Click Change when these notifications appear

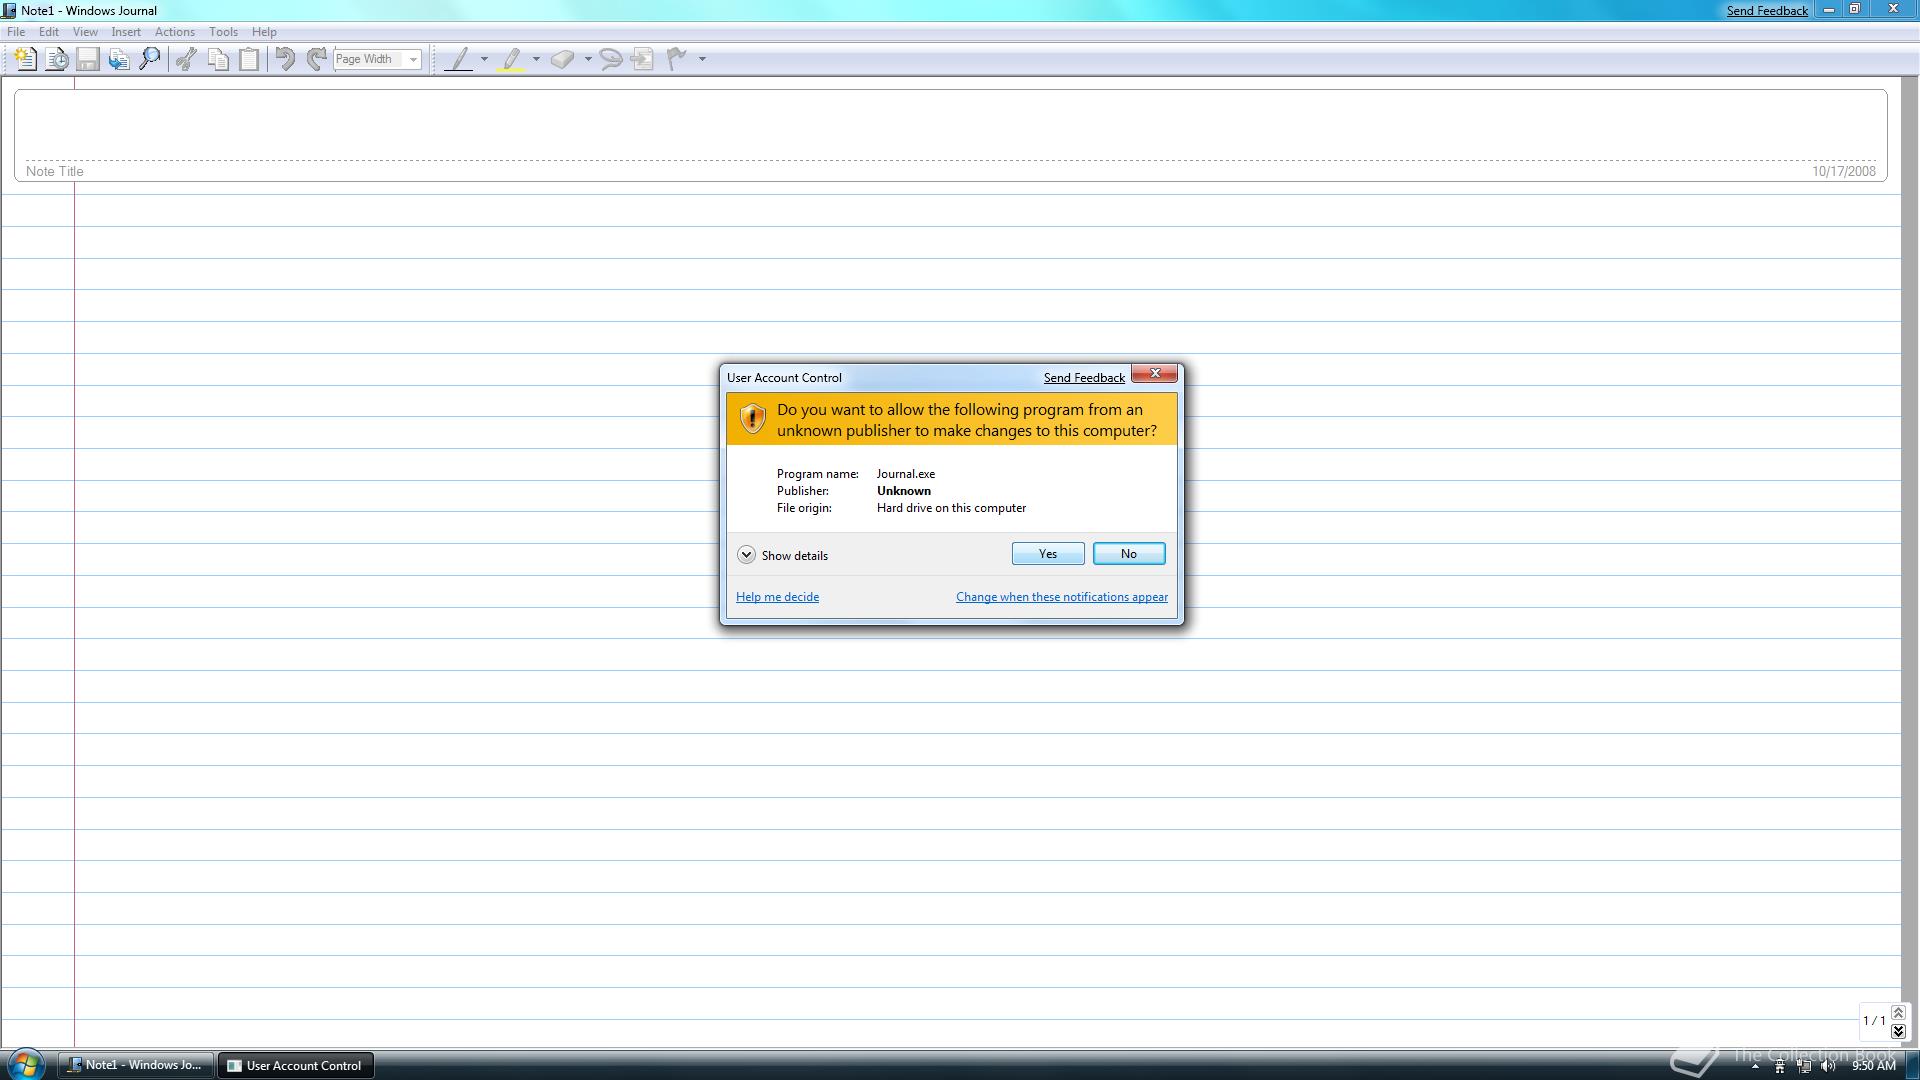(1061, 597)
